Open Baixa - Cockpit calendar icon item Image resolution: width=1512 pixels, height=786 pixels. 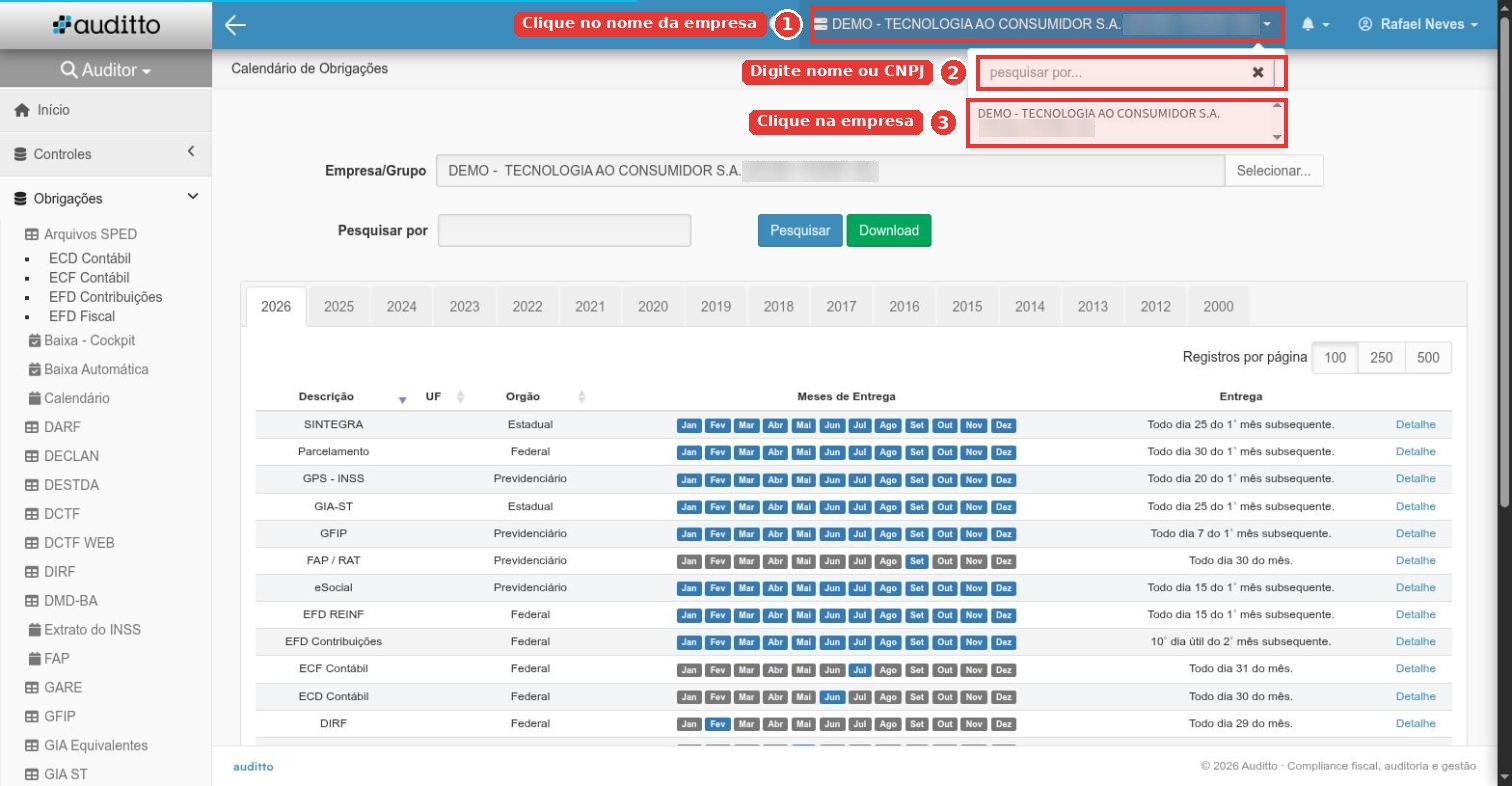pos(35,341)
